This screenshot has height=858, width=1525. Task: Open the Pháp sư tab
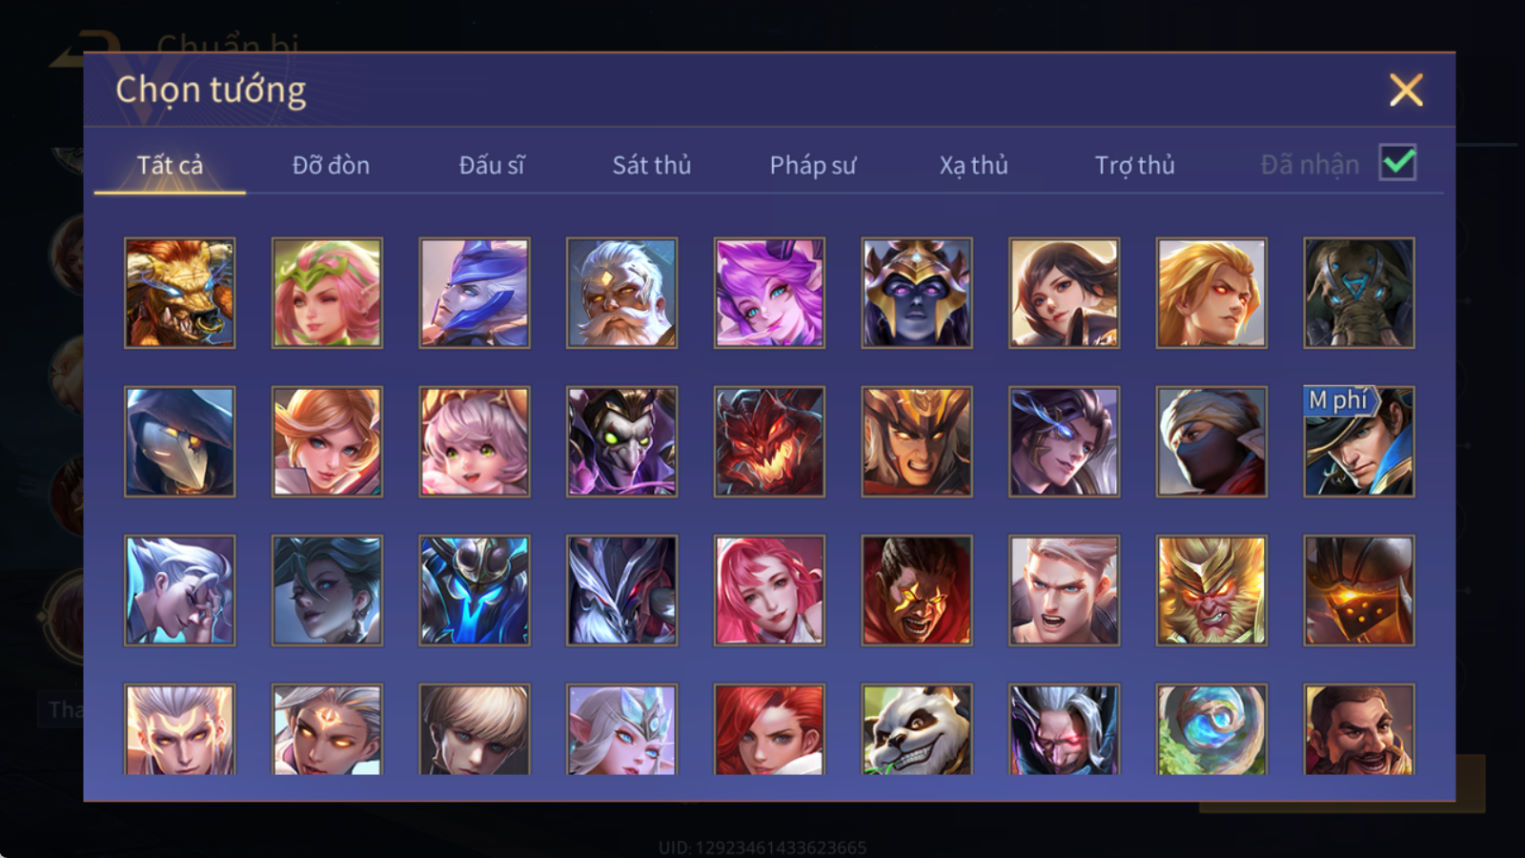pos(813,165)
